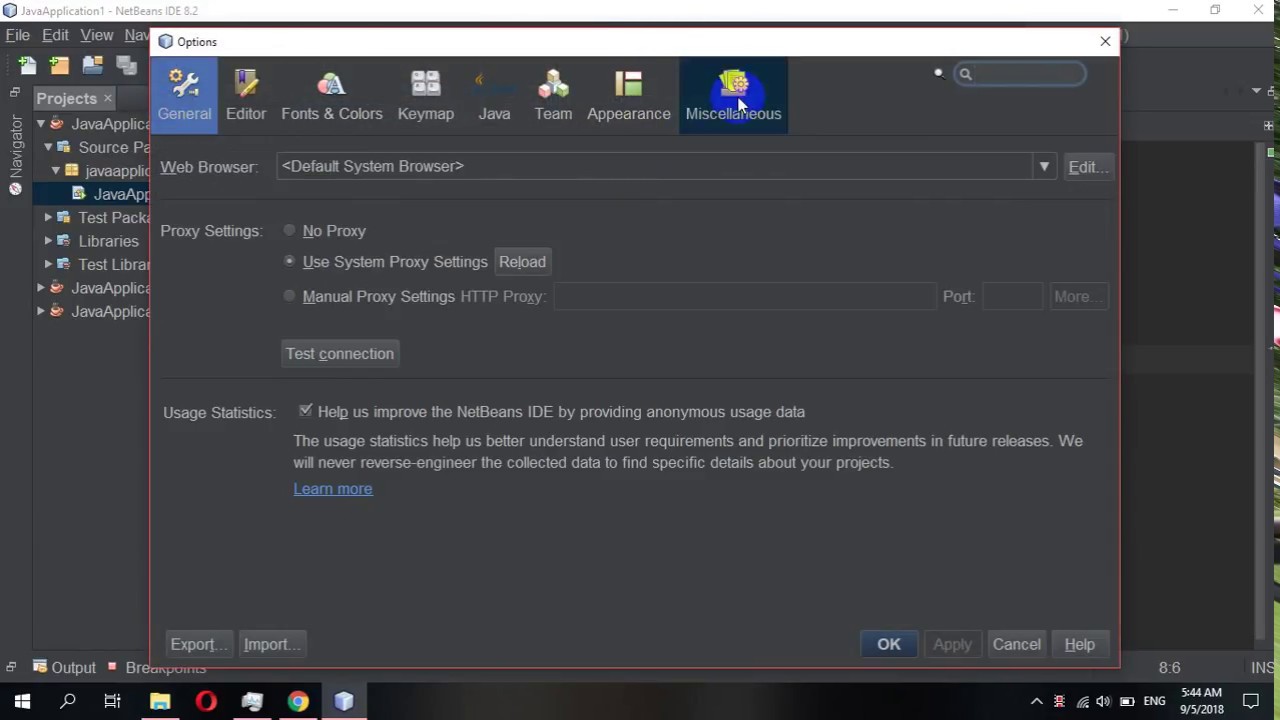Viewport: 1280px width, 720px height.
Task: Click the Open Project toolbar icon
Action: click(x=93, y=65)
